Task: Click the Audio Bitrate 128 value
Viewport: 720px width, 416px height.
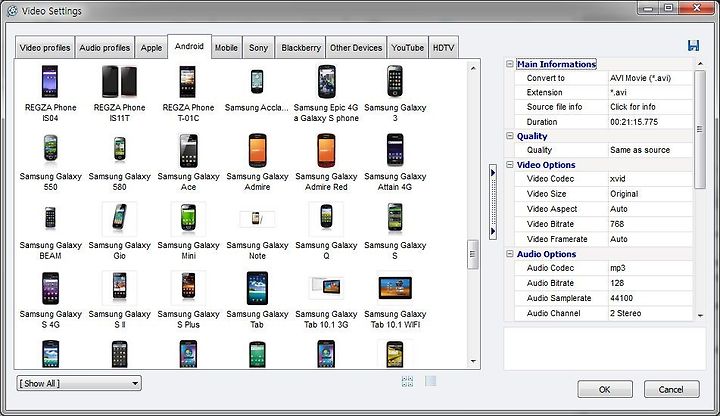Action: pos(650,283)
